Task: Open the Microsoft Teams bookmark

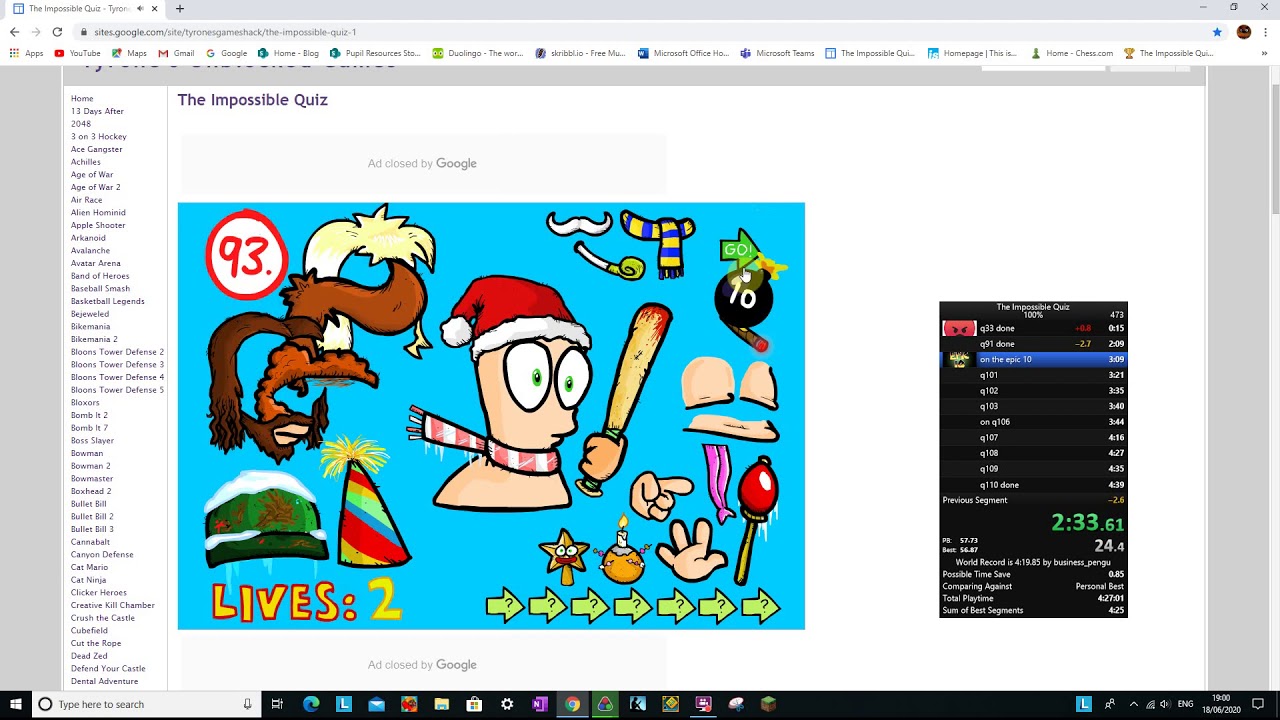Action: [x=777, y=53]
